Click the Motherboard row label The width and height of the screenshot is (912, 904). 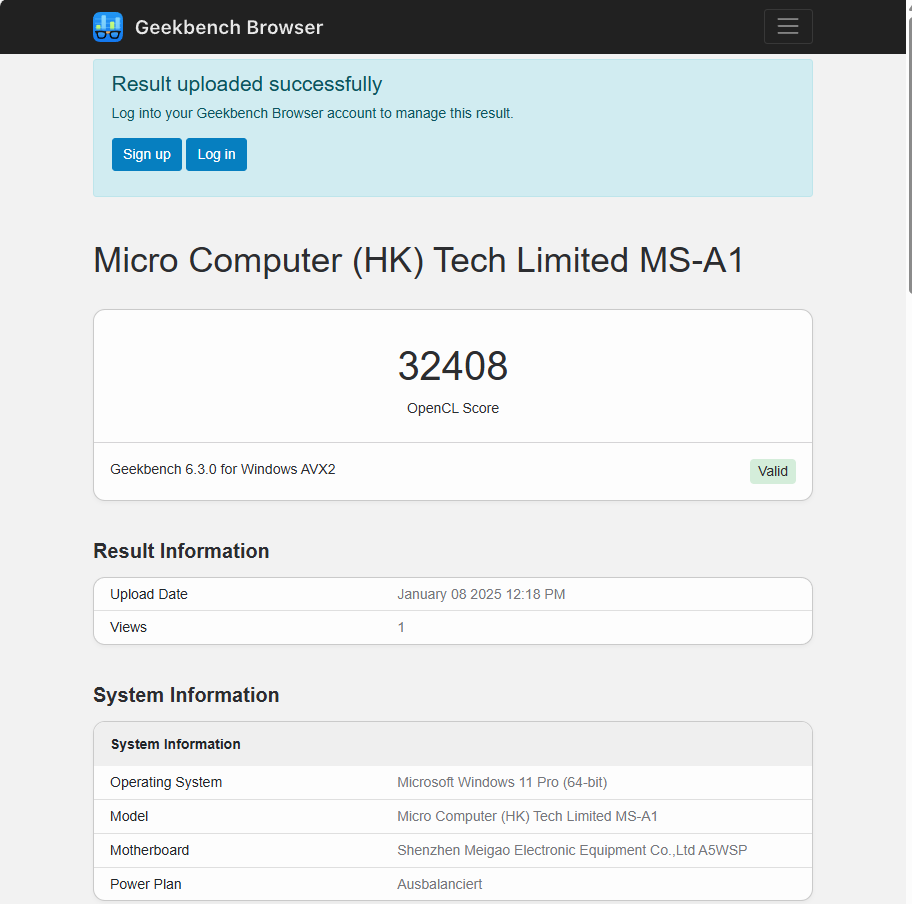pyautogui.click(x=149, y=850)
